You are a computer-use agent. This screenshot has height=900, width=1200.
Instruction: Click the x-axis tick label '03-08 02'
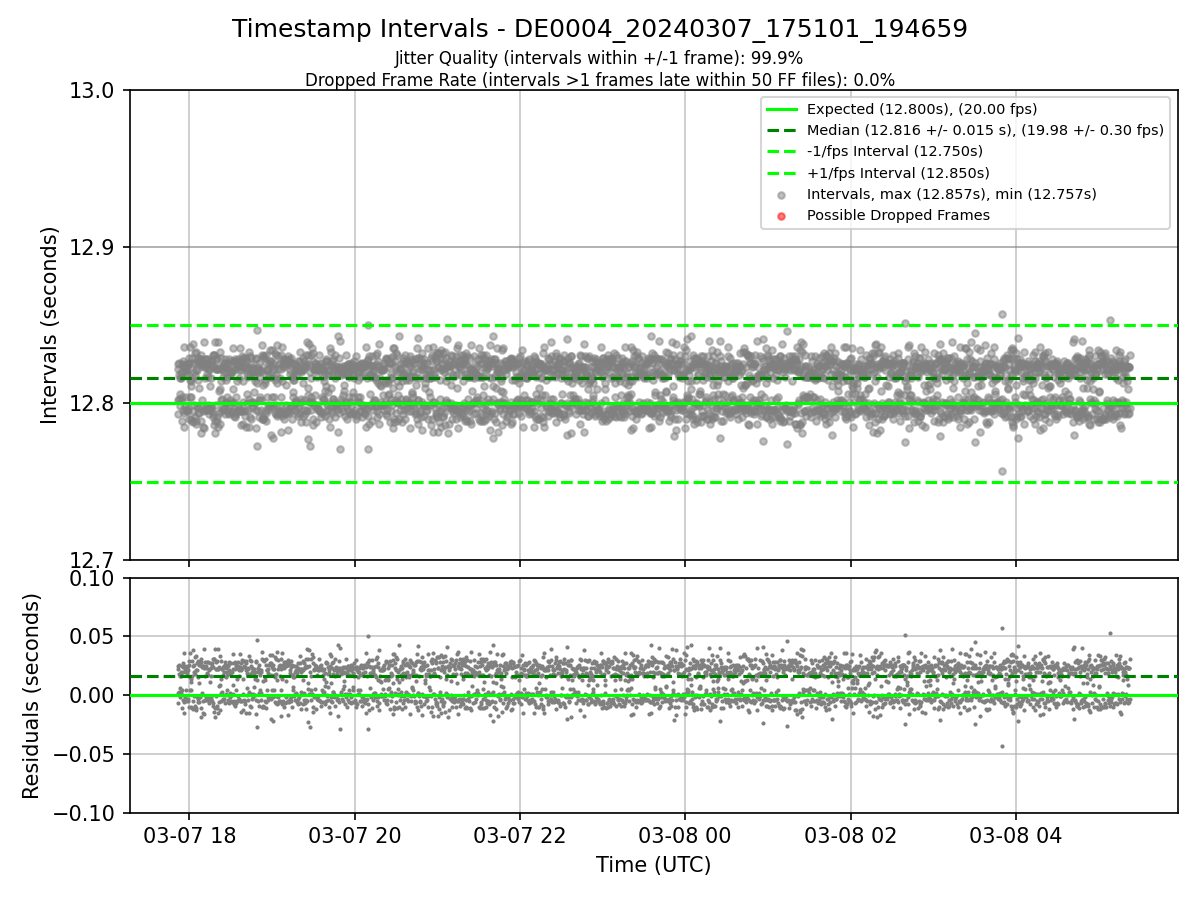tap(851, 835)
